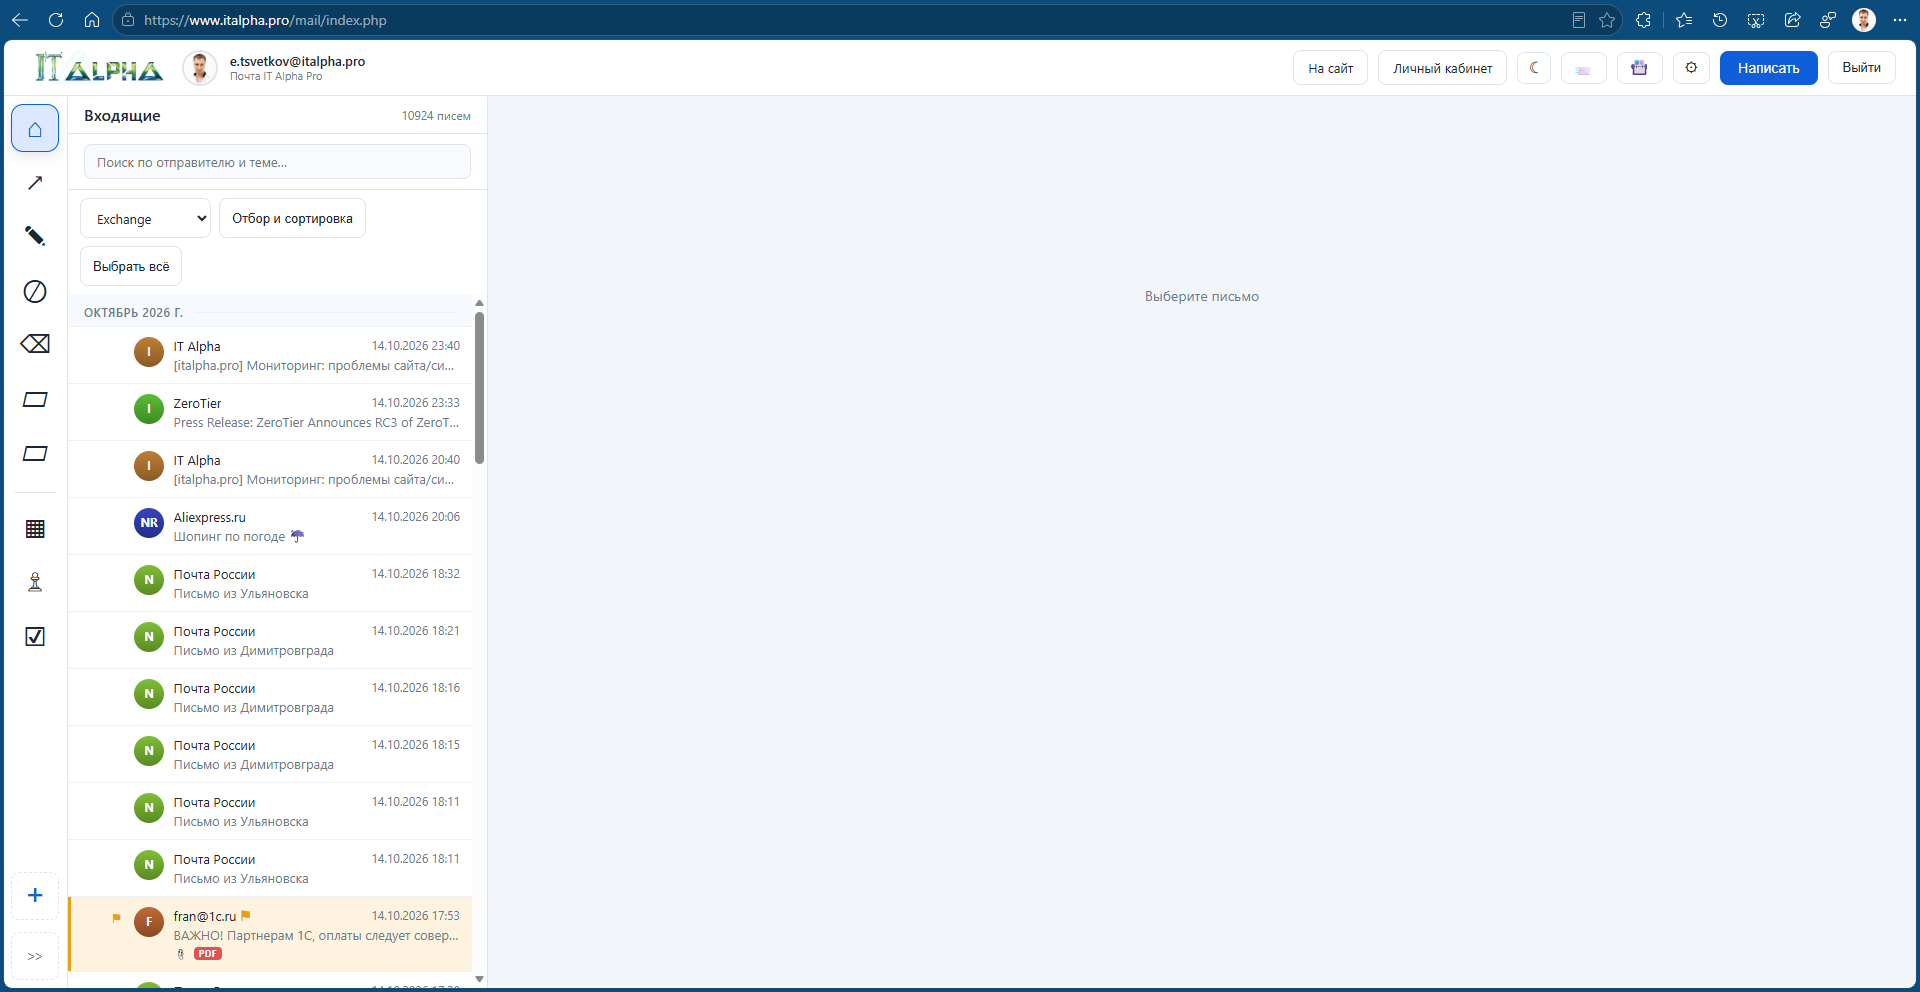The image size is (1920, 992).
Task: Expand sidebar with double-chevron button
Action: 35,956
